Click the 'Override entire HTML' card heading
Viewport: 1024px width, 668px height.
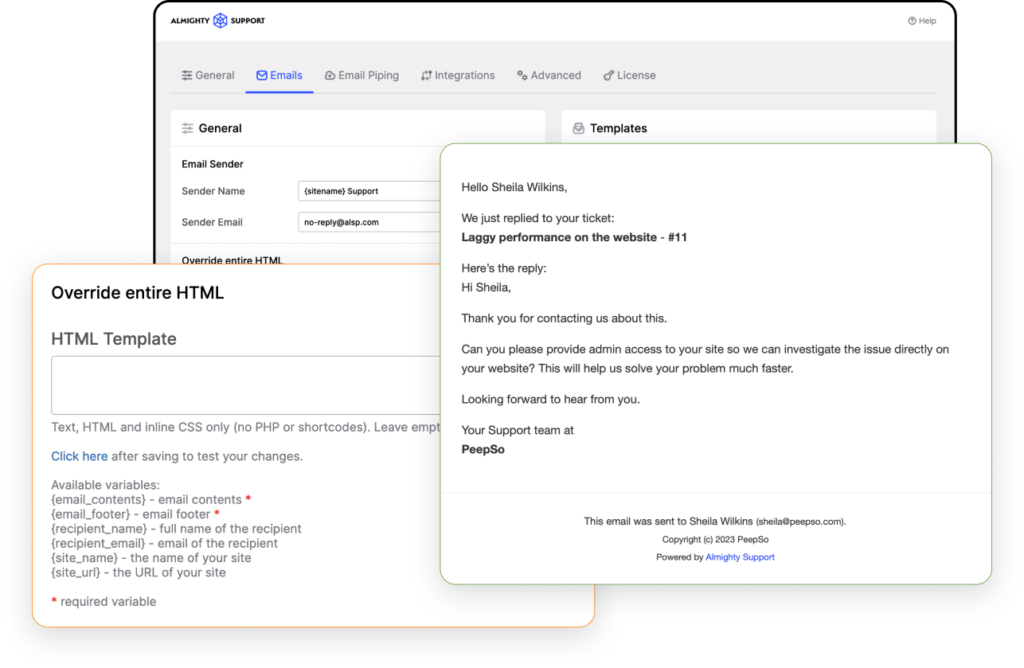point(137,293)
